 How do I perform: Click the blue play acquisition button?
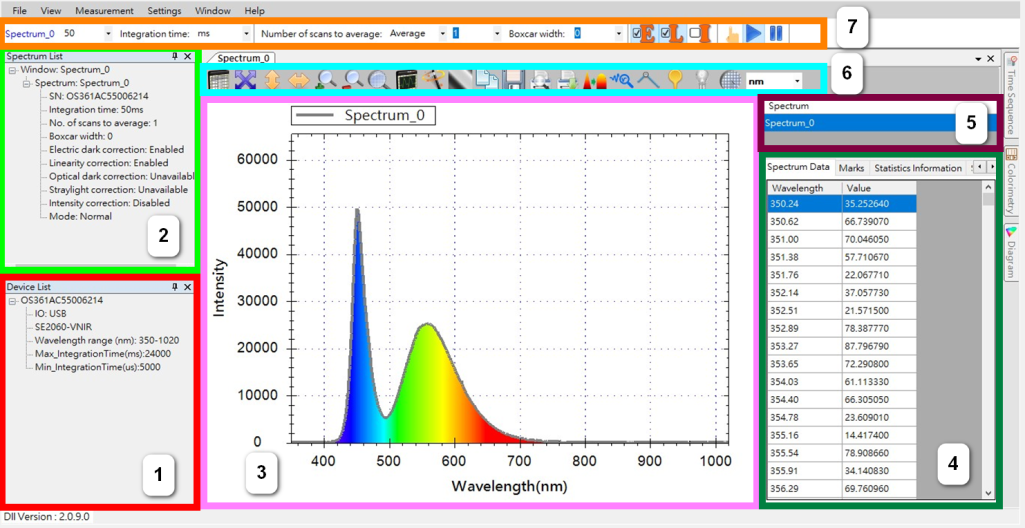(x=754, y=34)
